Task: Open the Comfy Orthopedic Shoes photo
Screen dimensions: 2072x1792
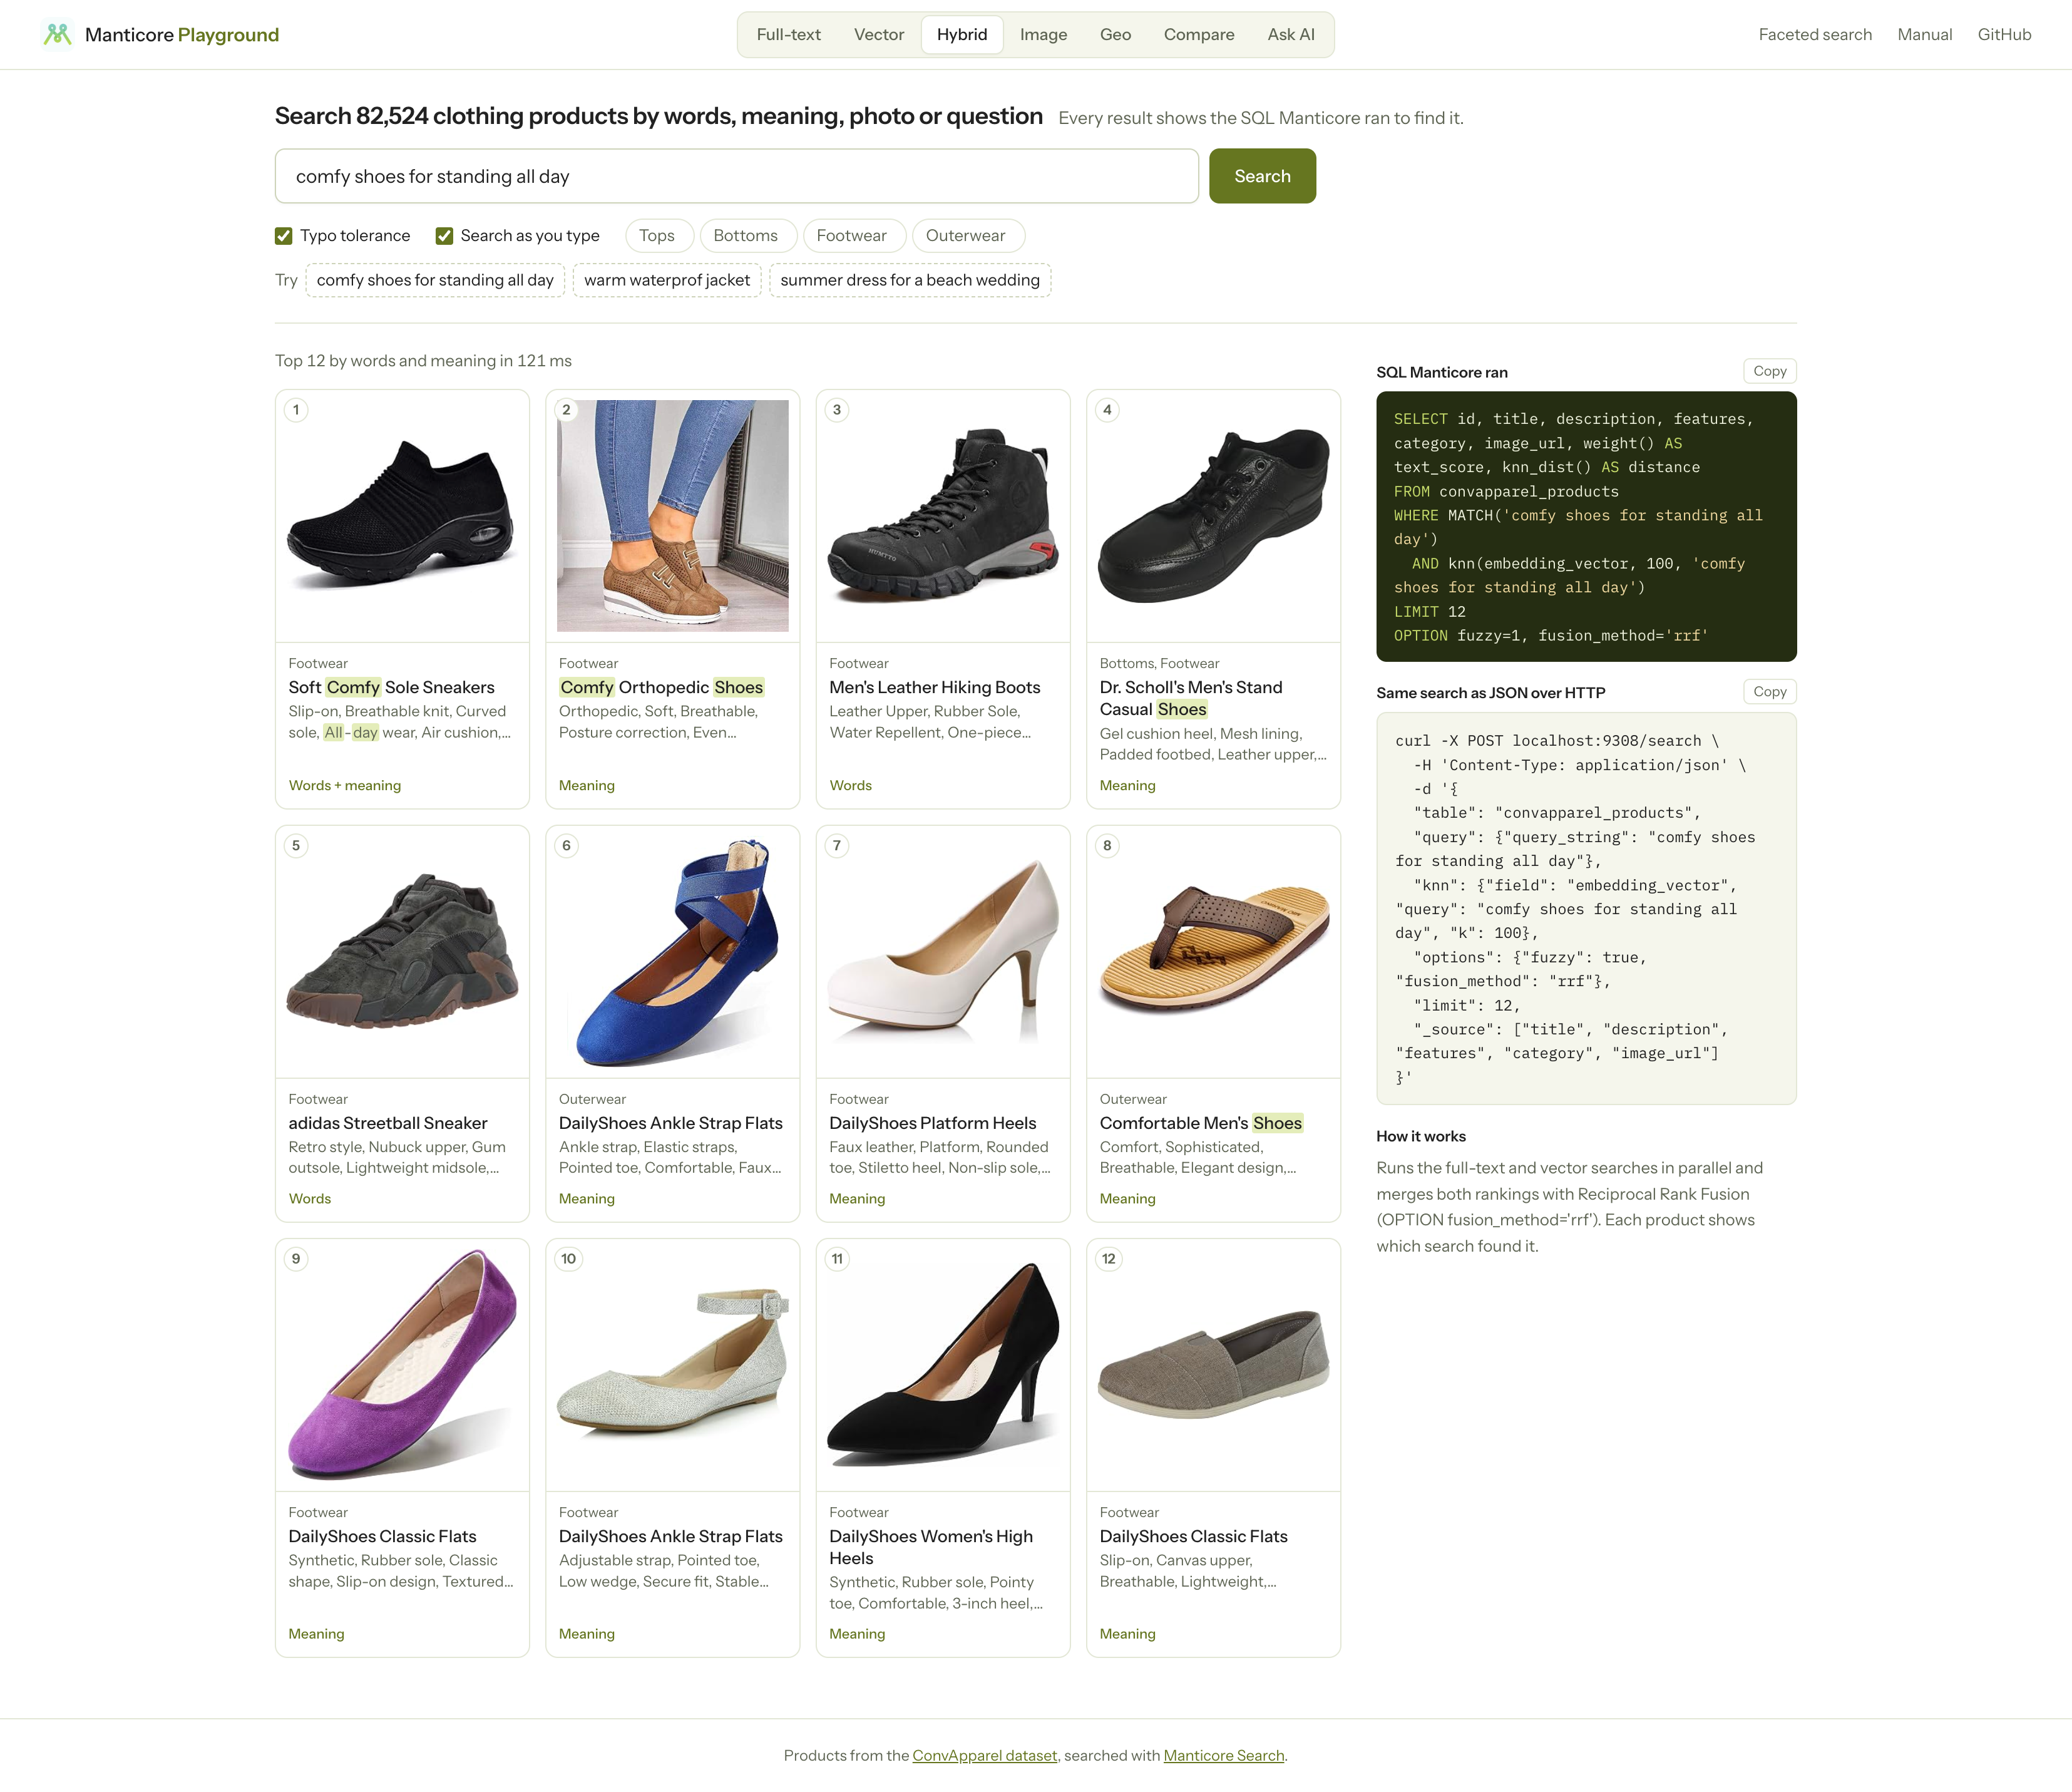Action: (672, 516)
